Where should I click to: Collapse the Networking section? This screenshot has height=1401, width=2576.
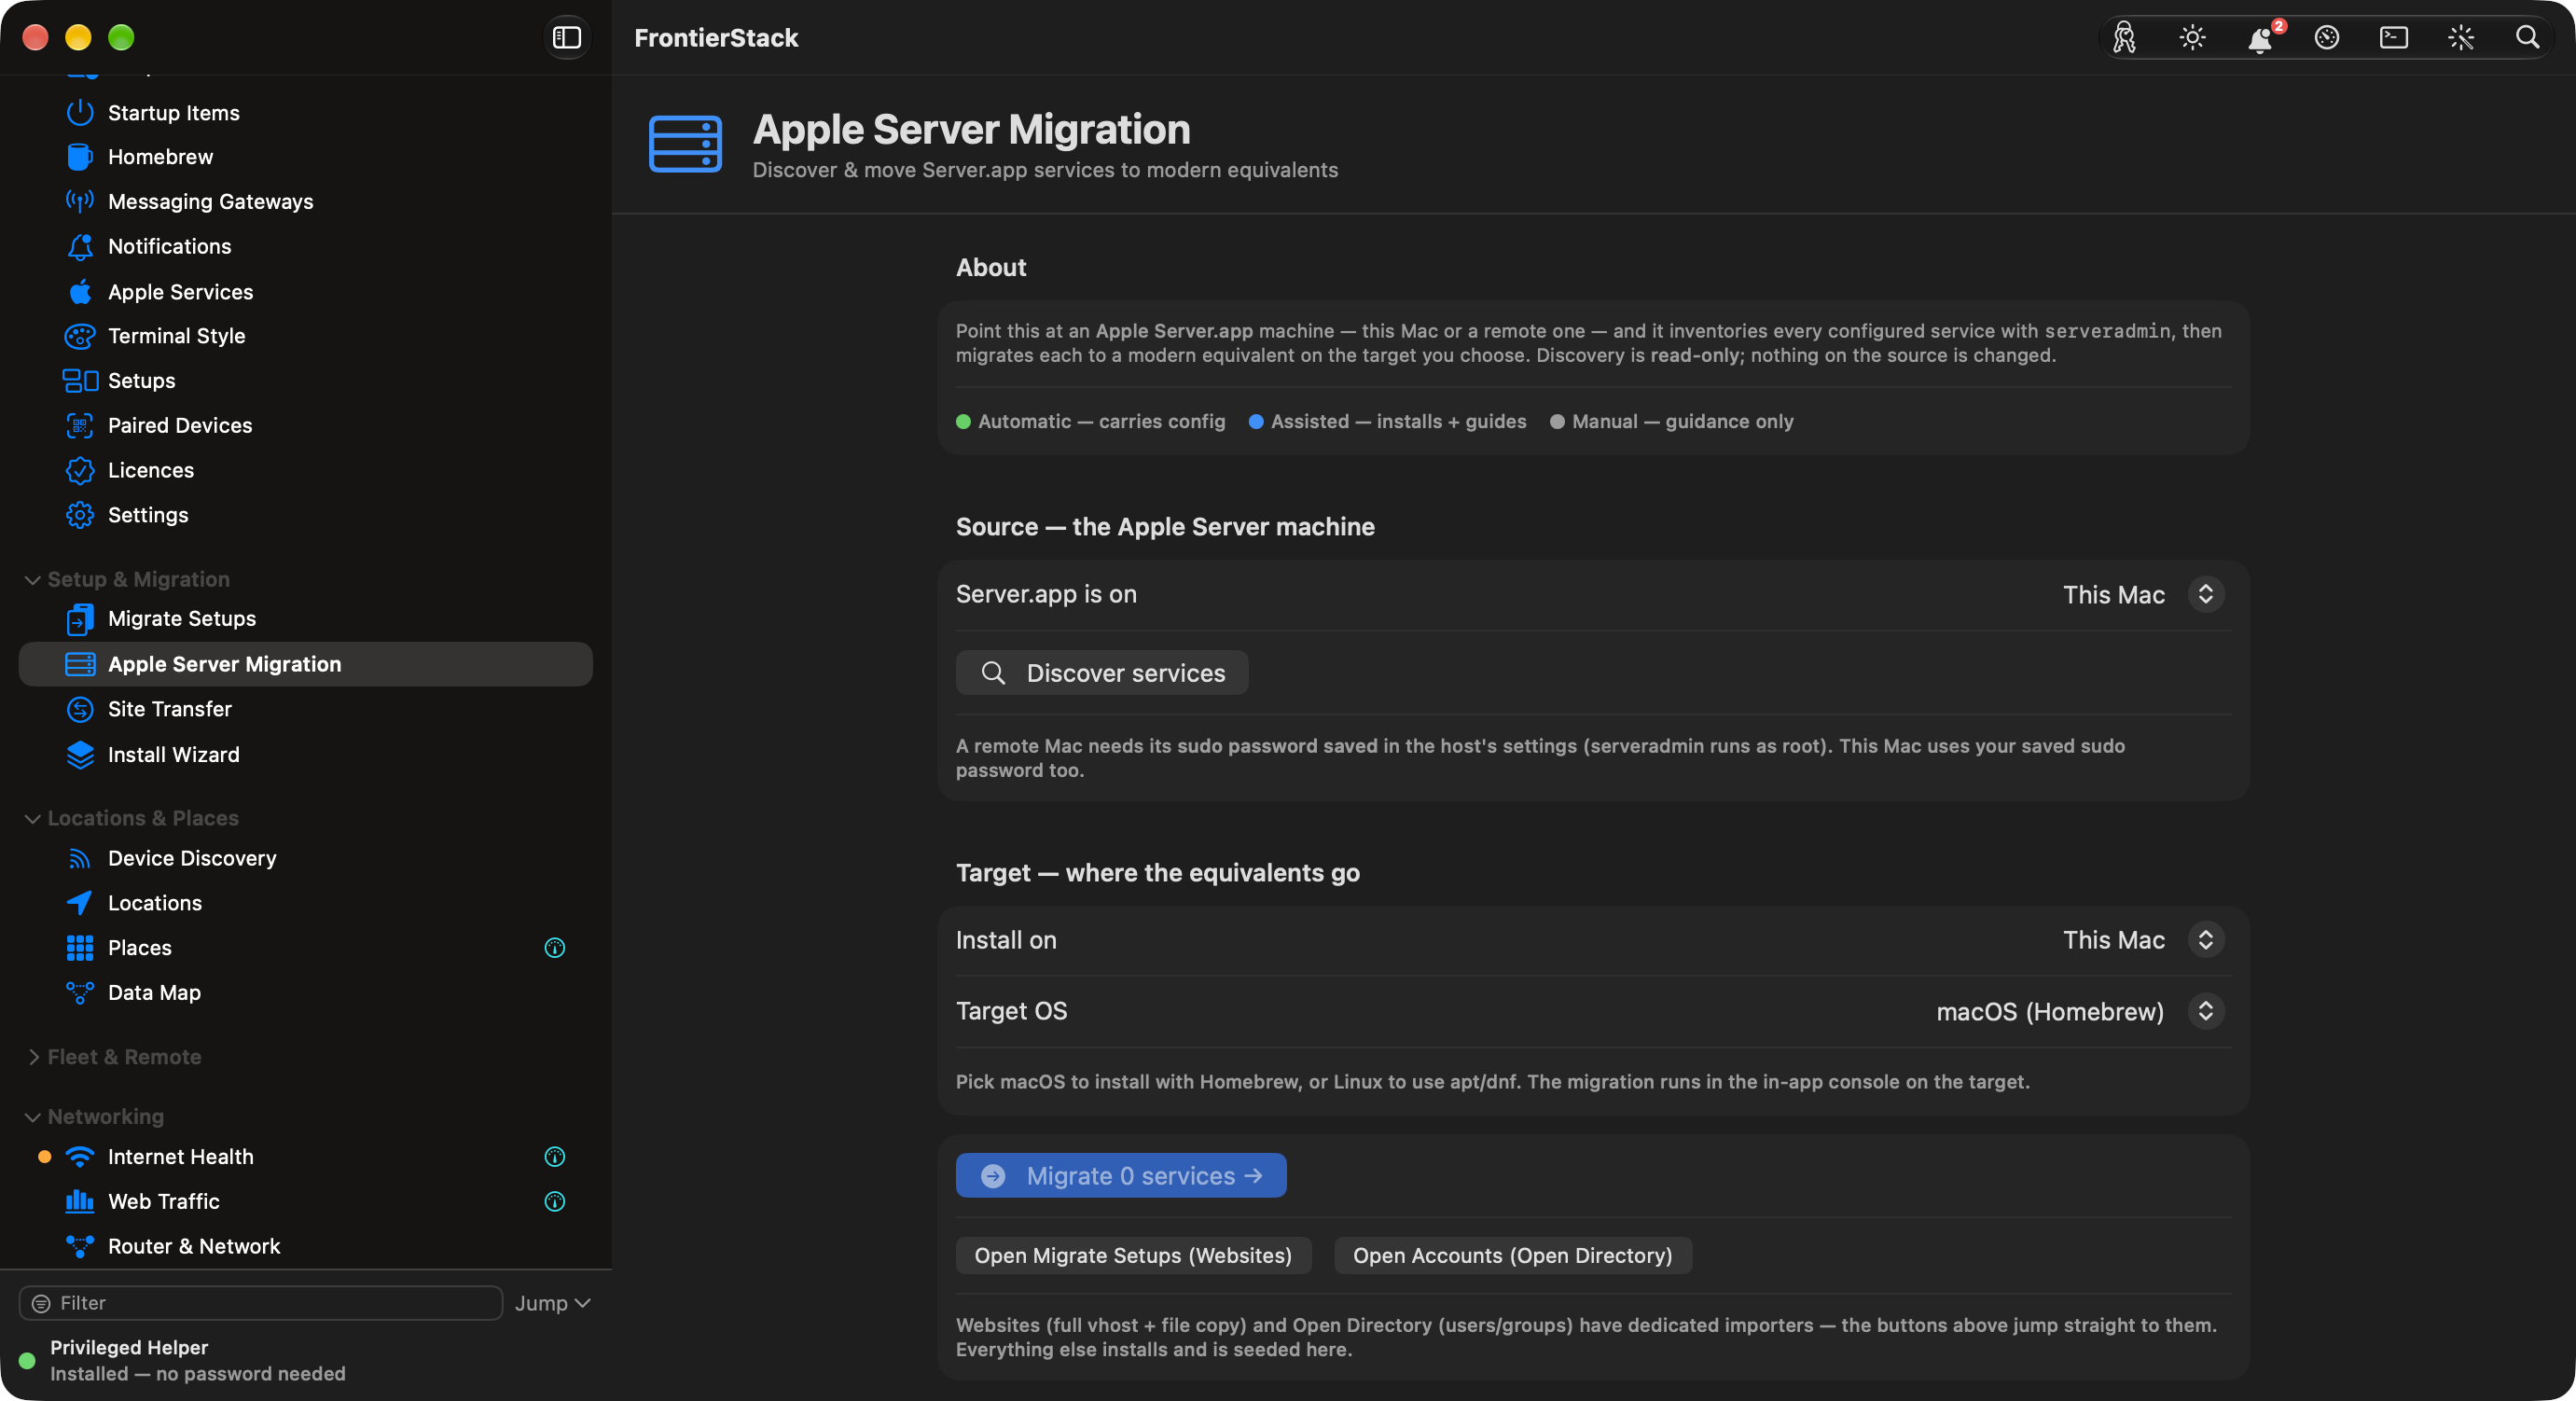[32, 1117]
